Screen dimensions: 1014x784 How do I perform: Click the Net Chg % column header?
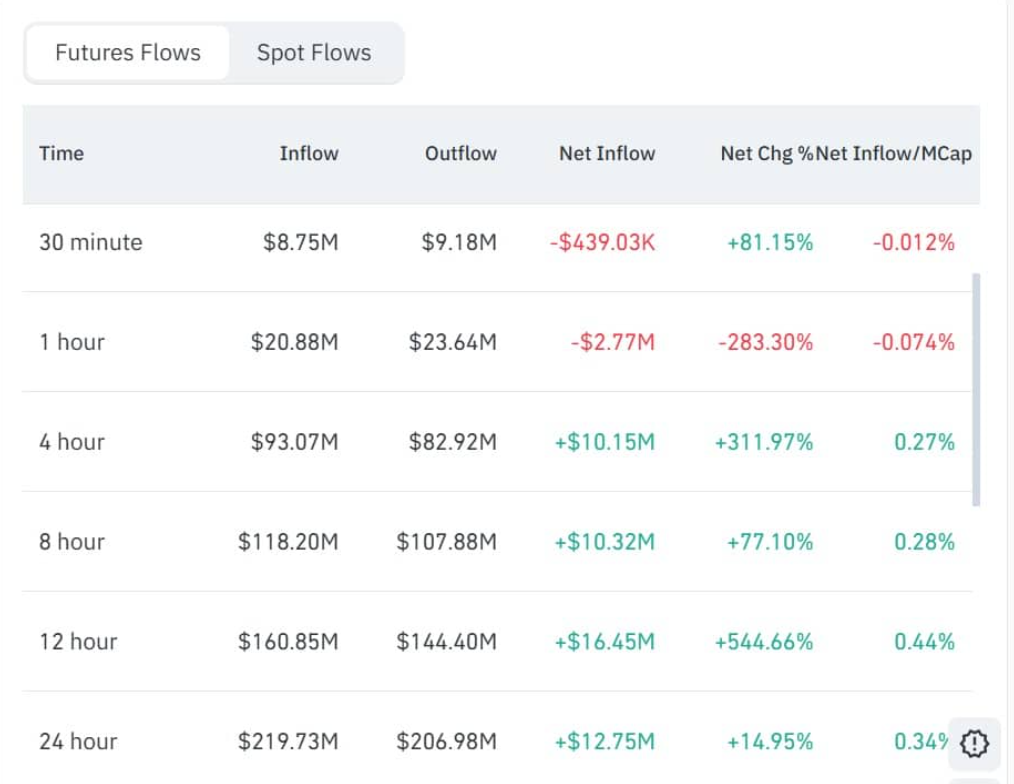(x=766, y=154)
